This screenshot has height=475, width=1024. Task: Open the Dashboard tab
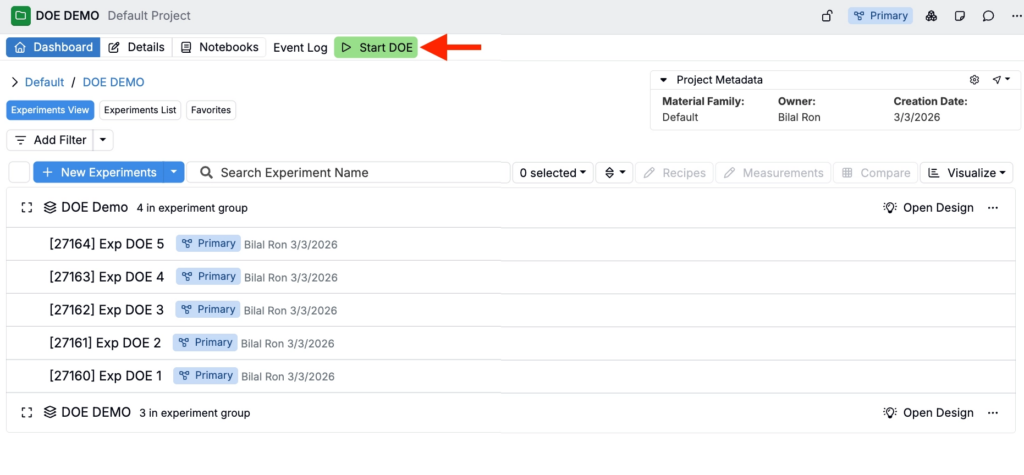[54, 47]
